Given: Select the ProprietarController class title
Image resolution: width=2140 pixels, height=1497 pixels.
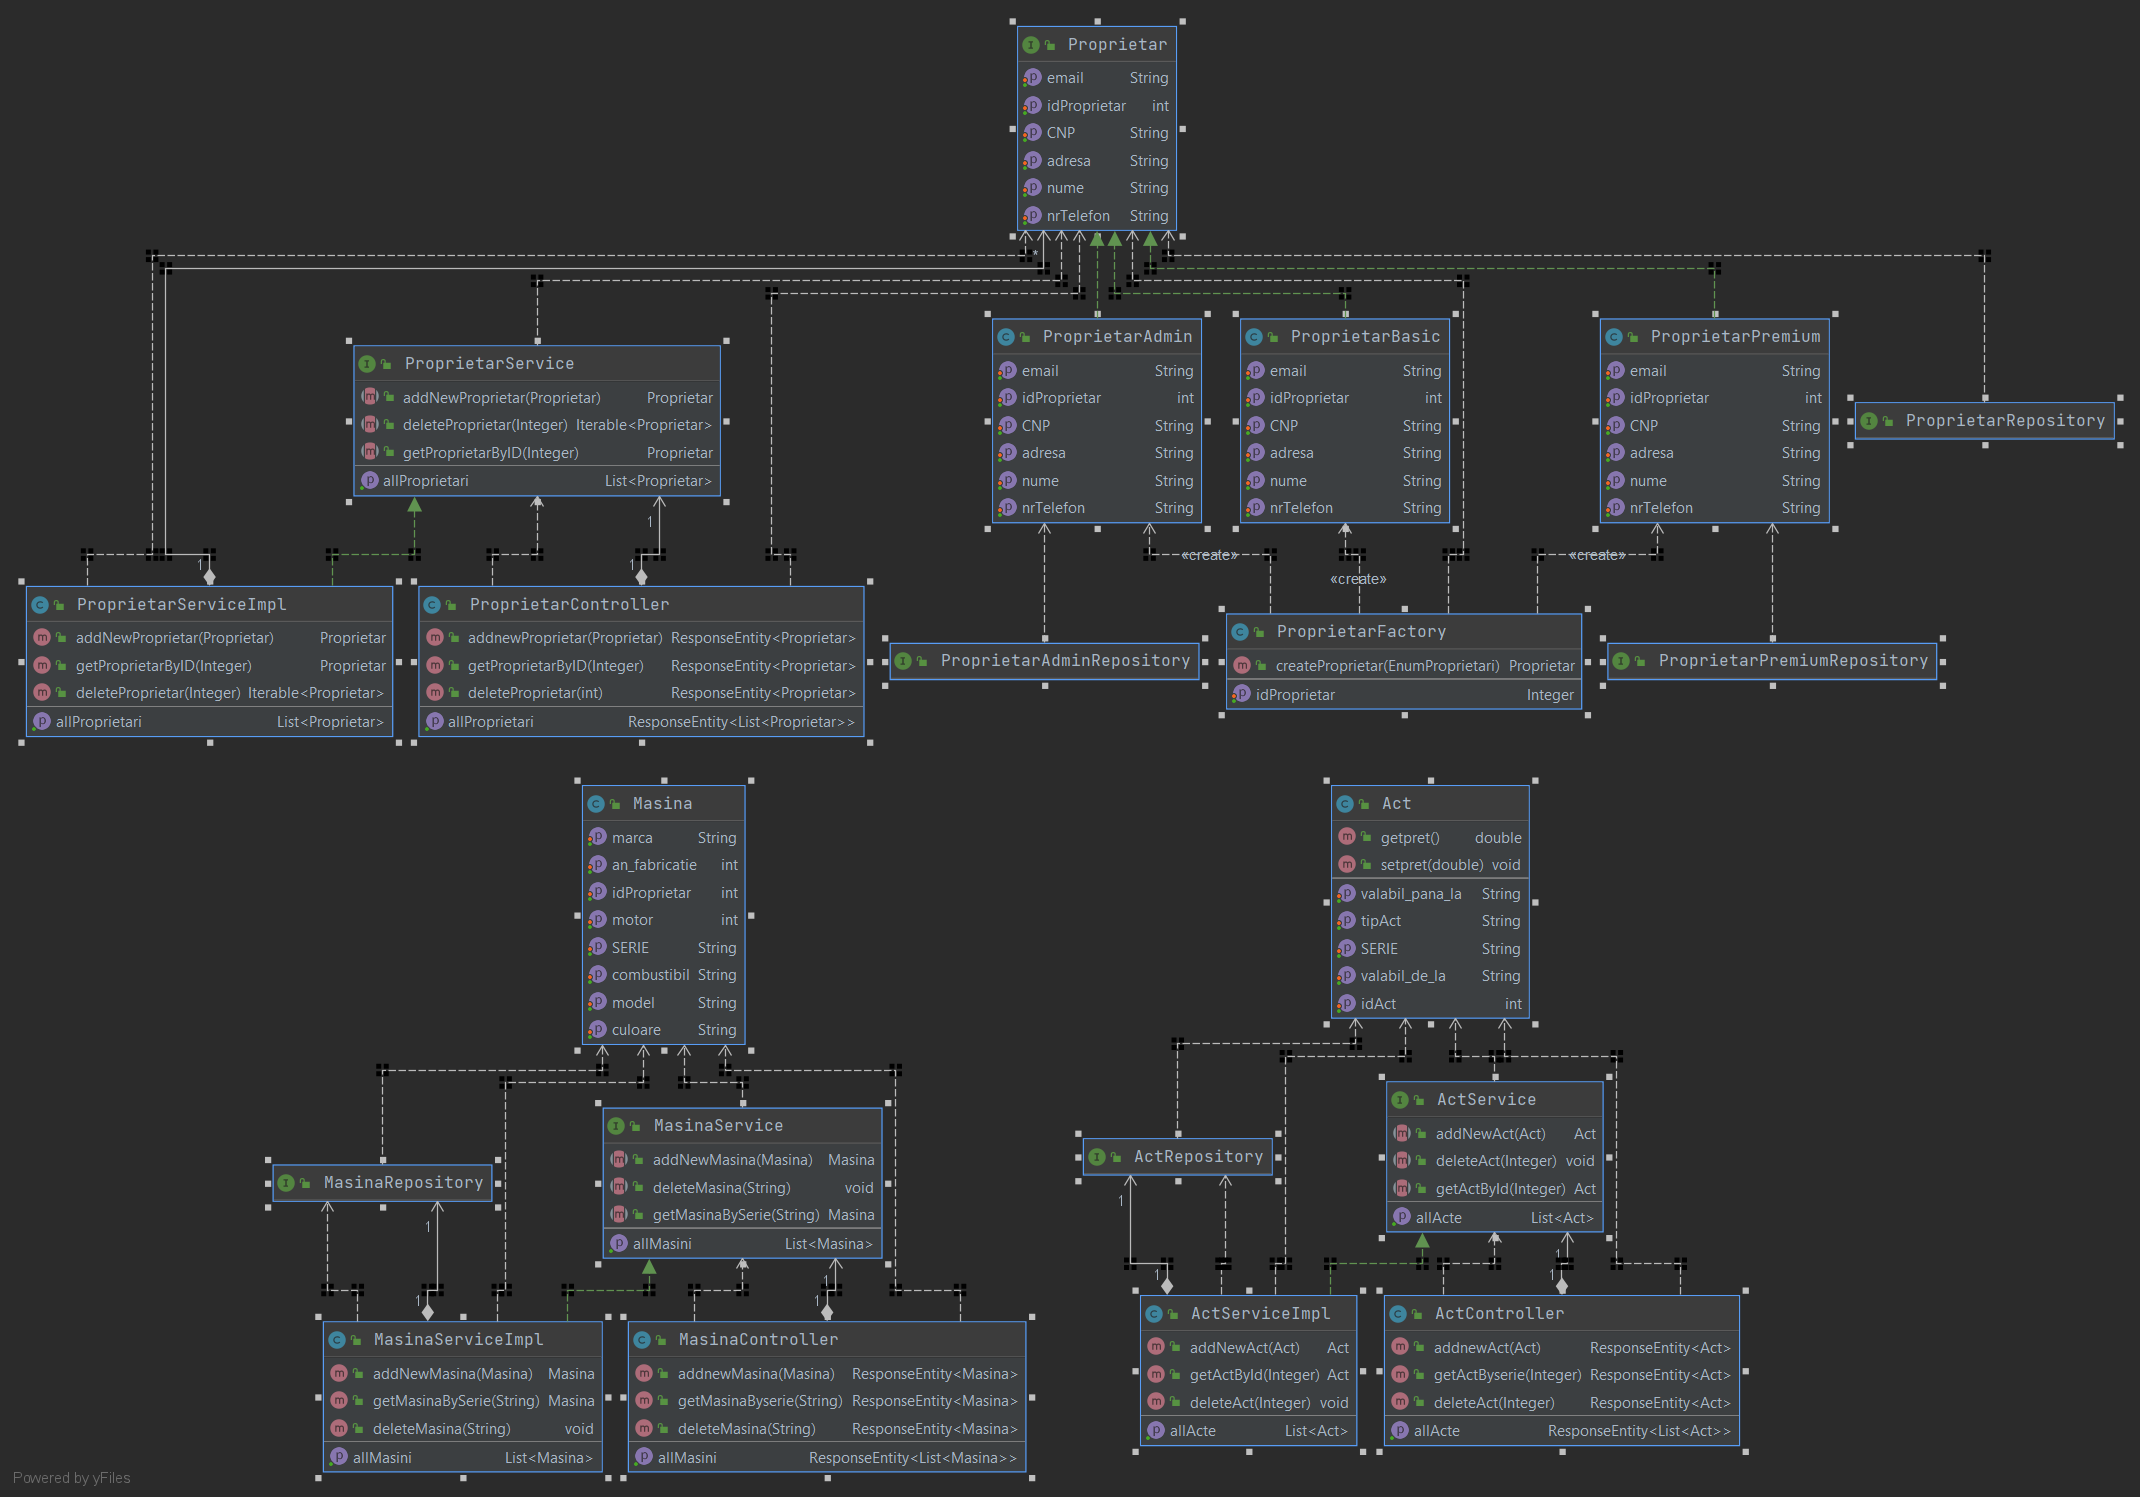Looking at the screenshot, I should 570,604.
